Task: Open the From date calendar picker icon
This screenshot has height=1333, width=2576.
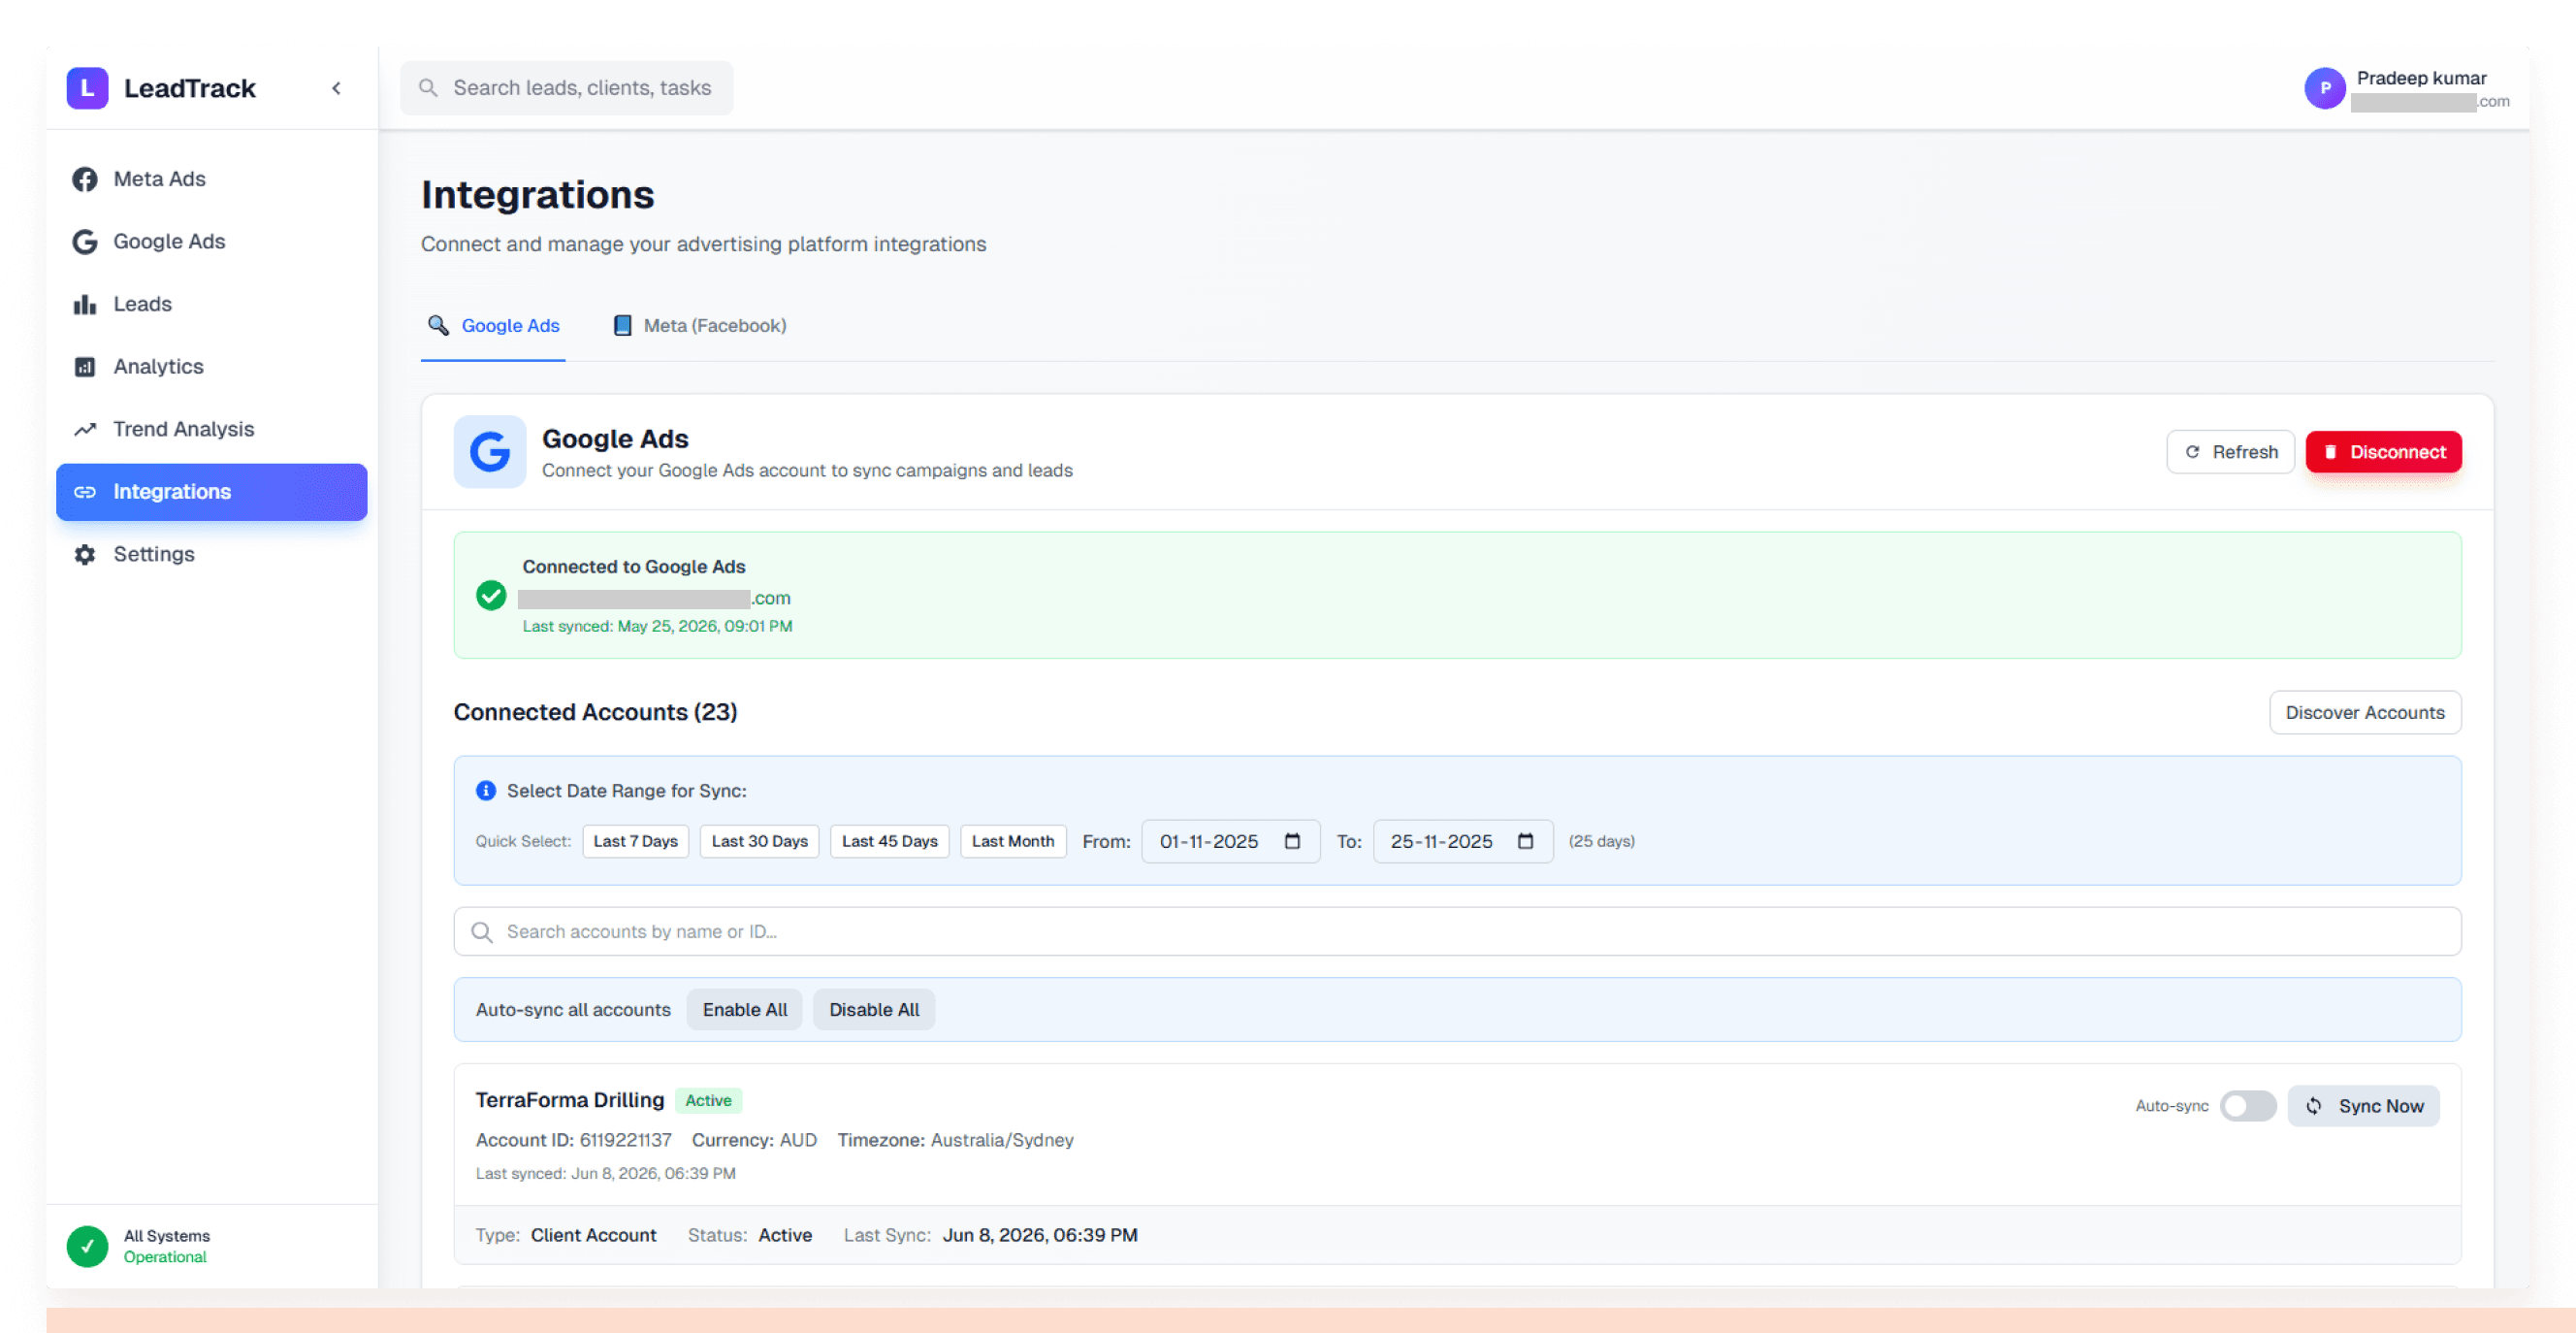Action: click(x=1292, y=842)
